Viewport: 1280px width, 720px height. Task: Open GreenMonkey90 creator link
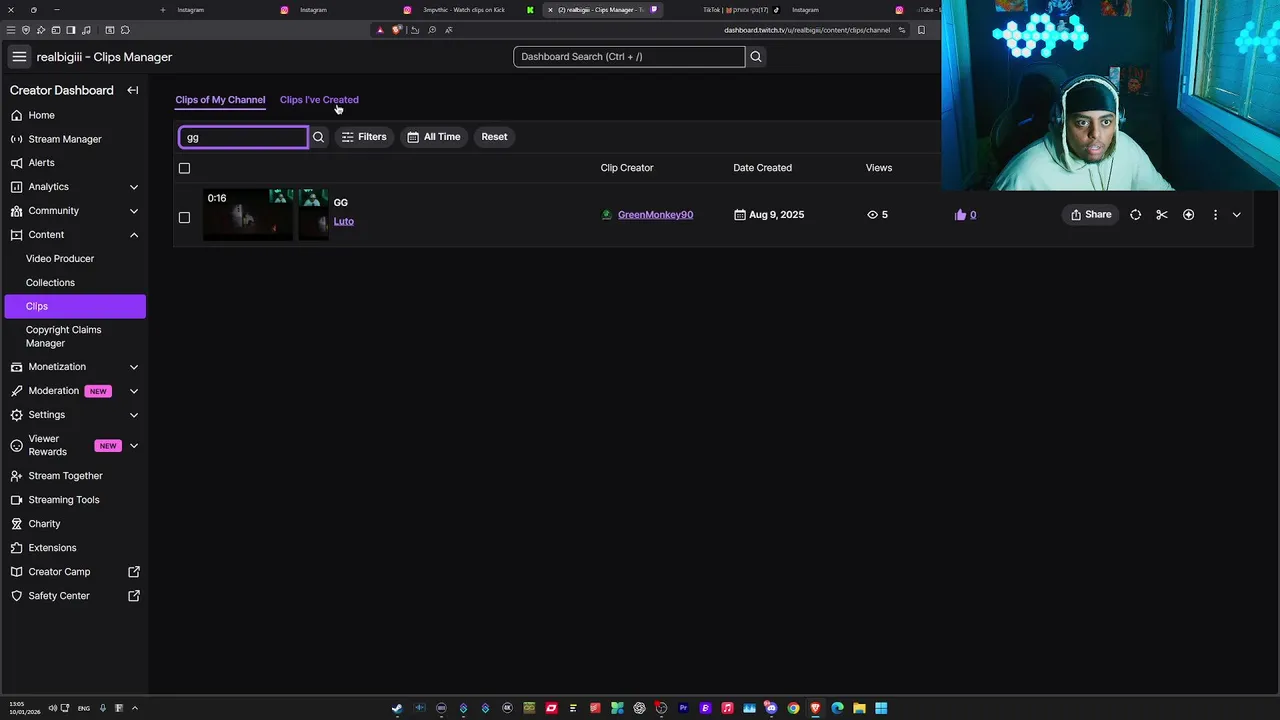tap(655, 215)
